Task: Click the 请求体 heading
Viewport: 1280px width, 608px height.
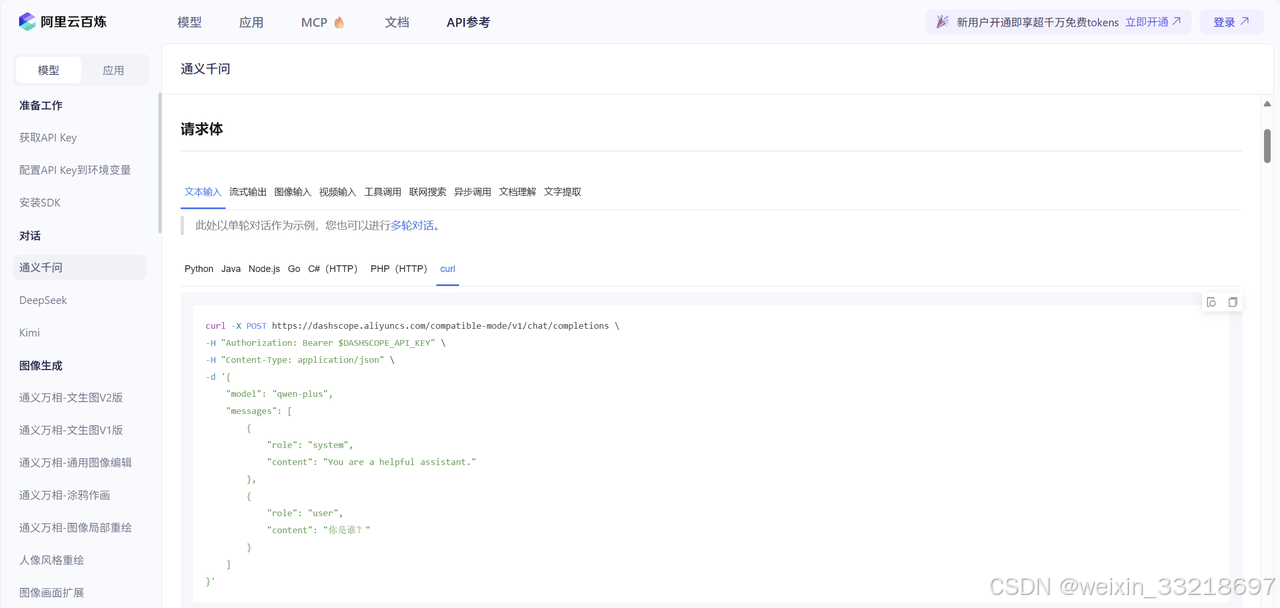Action: click(x=202, y=129)
